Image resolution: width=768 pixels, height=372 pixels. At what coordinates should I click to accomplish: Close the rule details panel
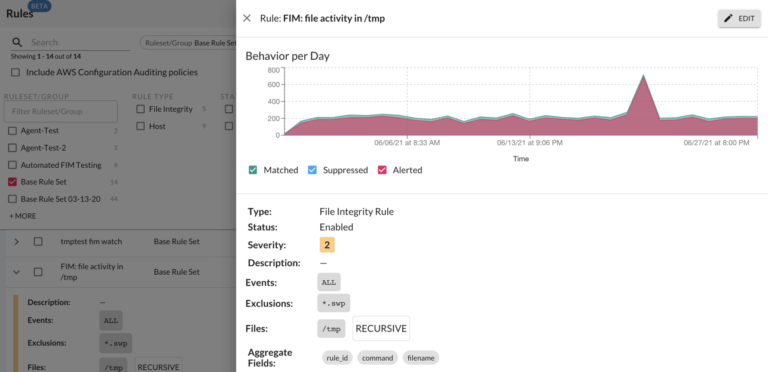247,18
